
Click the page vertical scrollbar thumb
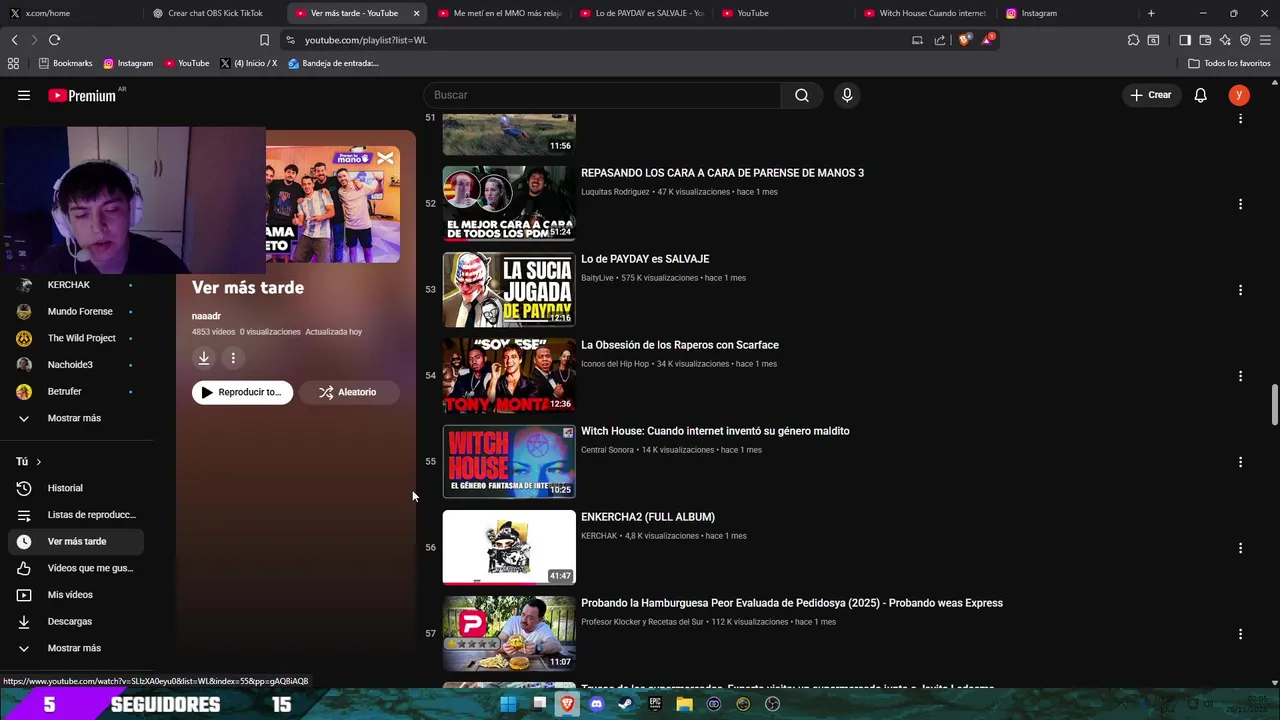[x=1274, y=404]
